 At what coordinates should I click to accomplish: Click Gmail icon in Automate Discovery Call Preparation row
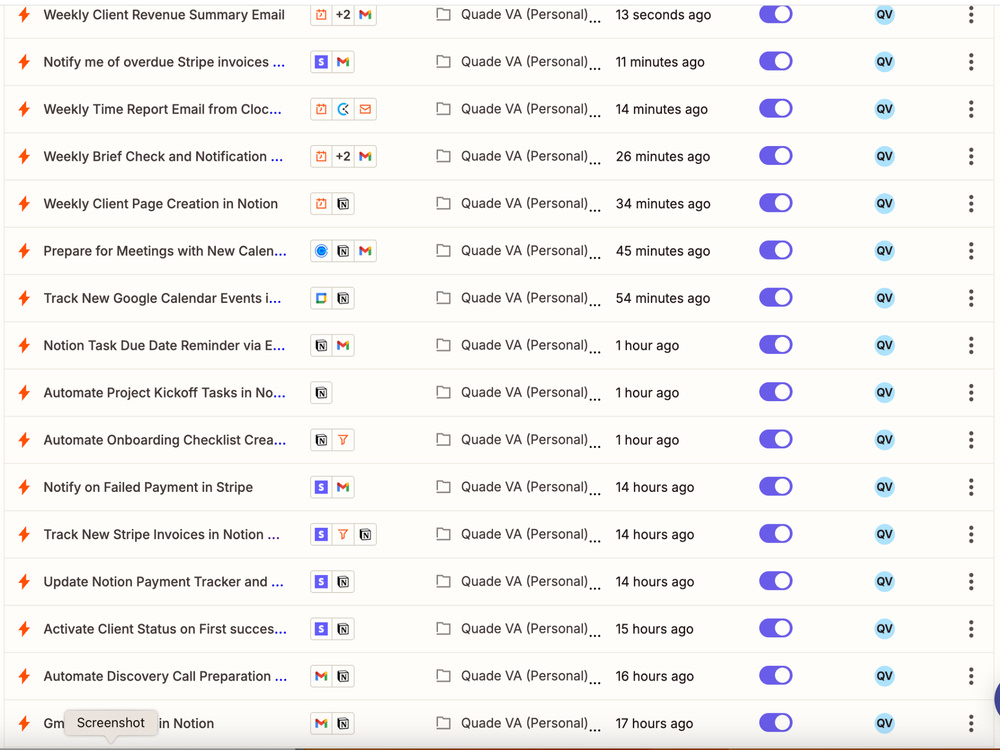click(x=321, y=675)
